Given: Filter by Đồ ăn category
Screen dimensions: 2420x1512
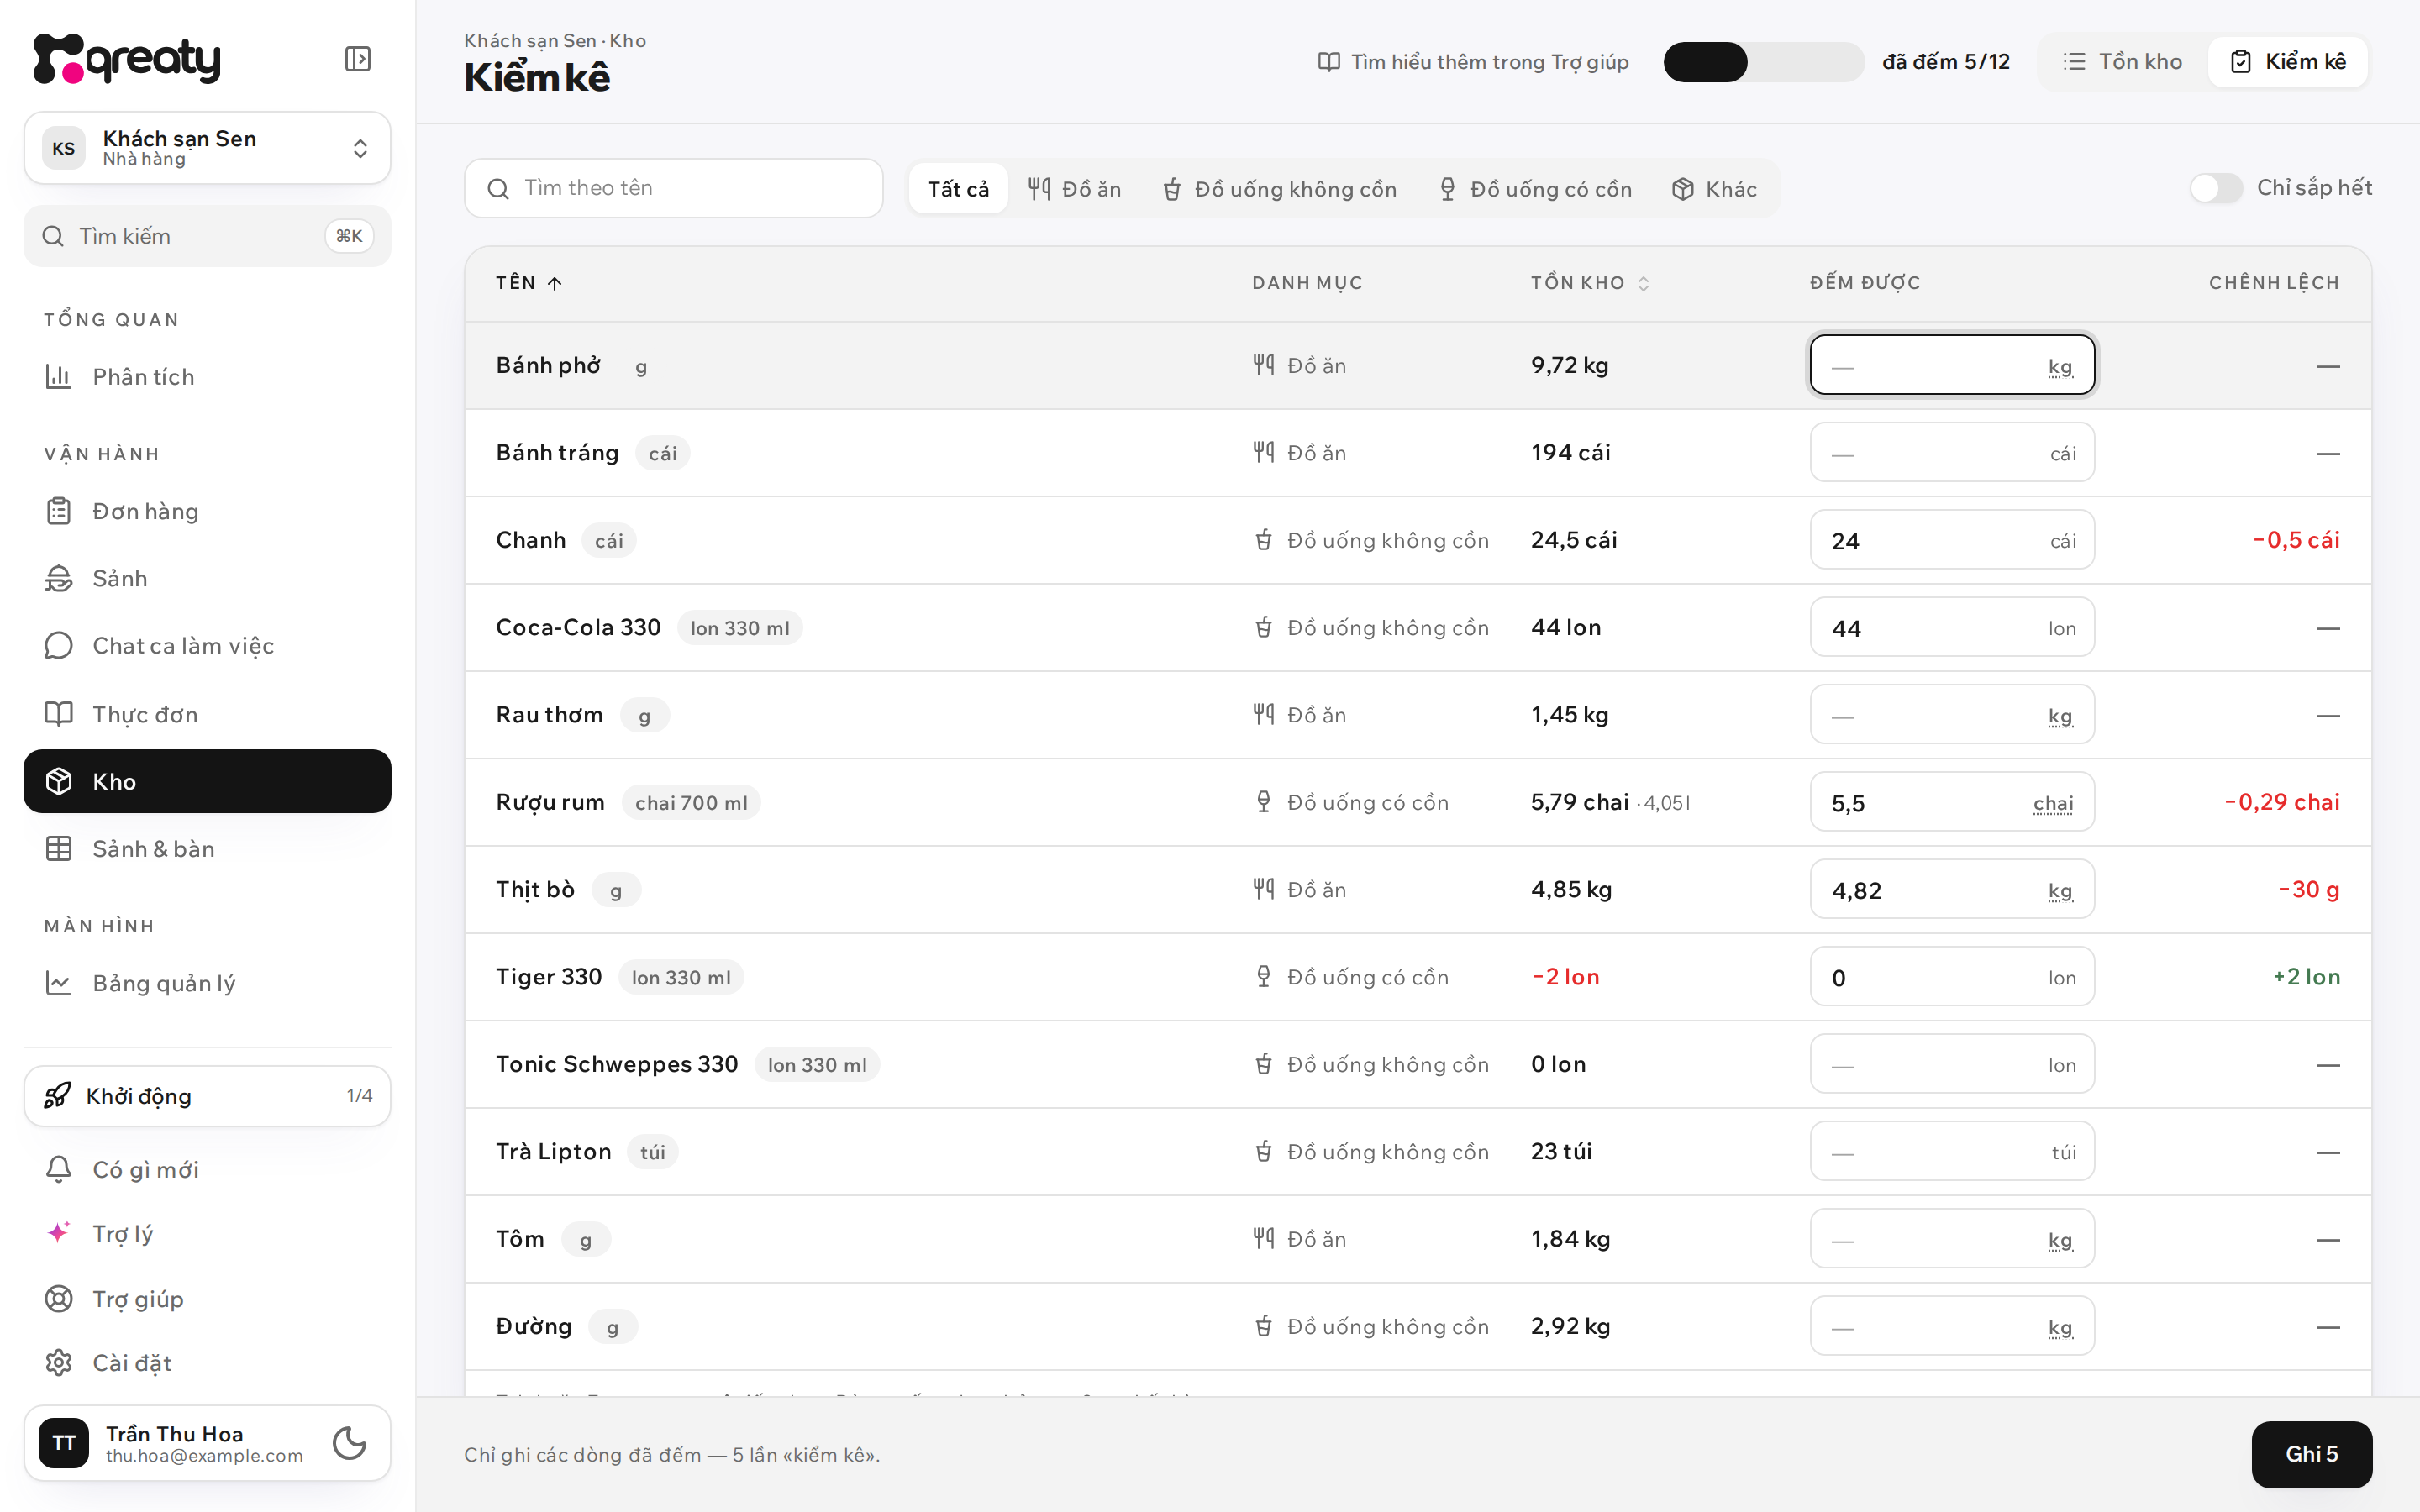Looking at the screenshot, I should pyautogui.click(x=1075, y=189).
